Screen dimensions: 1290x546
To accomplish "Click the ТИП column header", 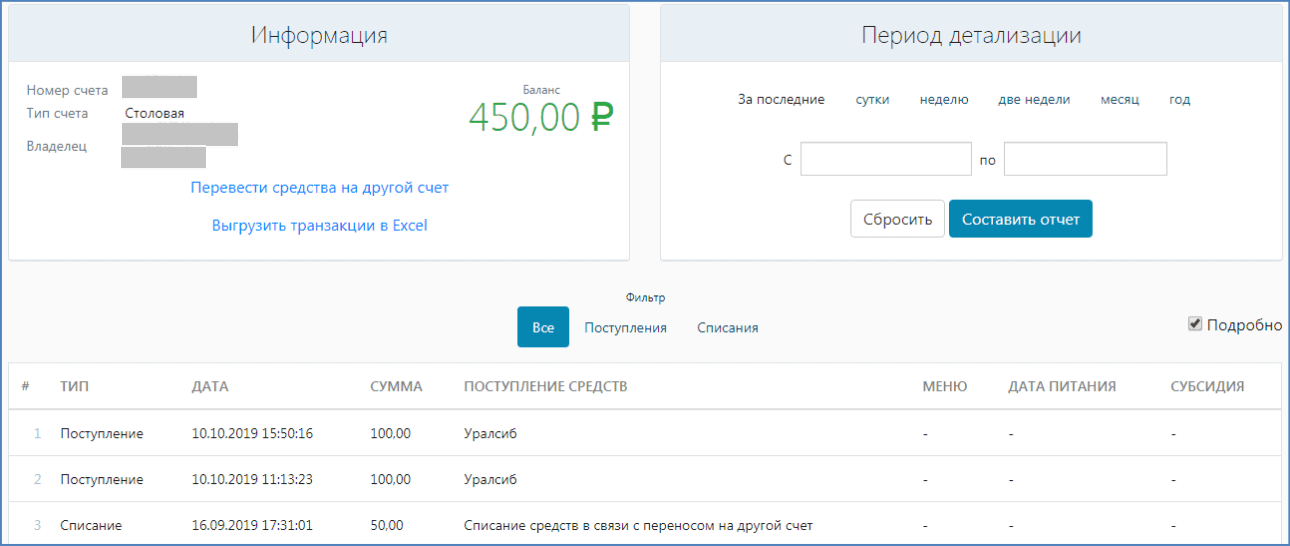I will [x=74, y=386].
